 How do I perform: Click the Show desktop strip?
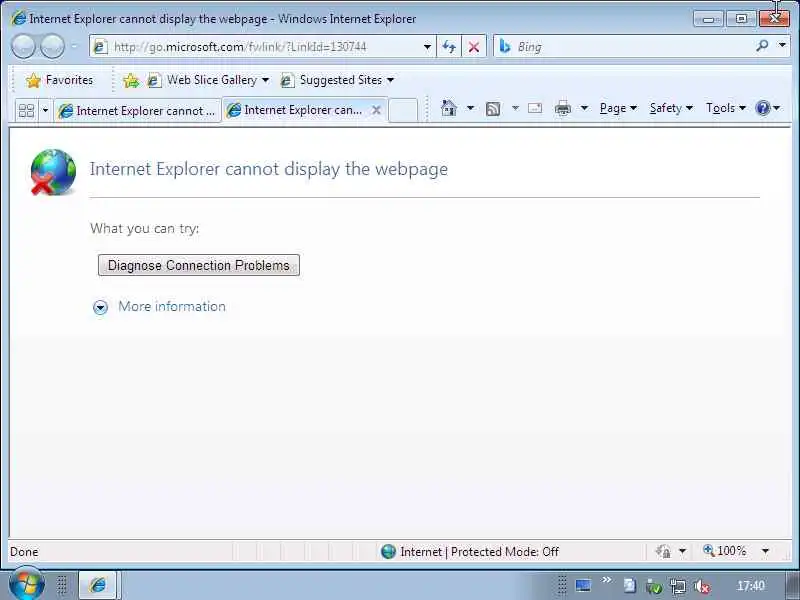coord(793,586)
